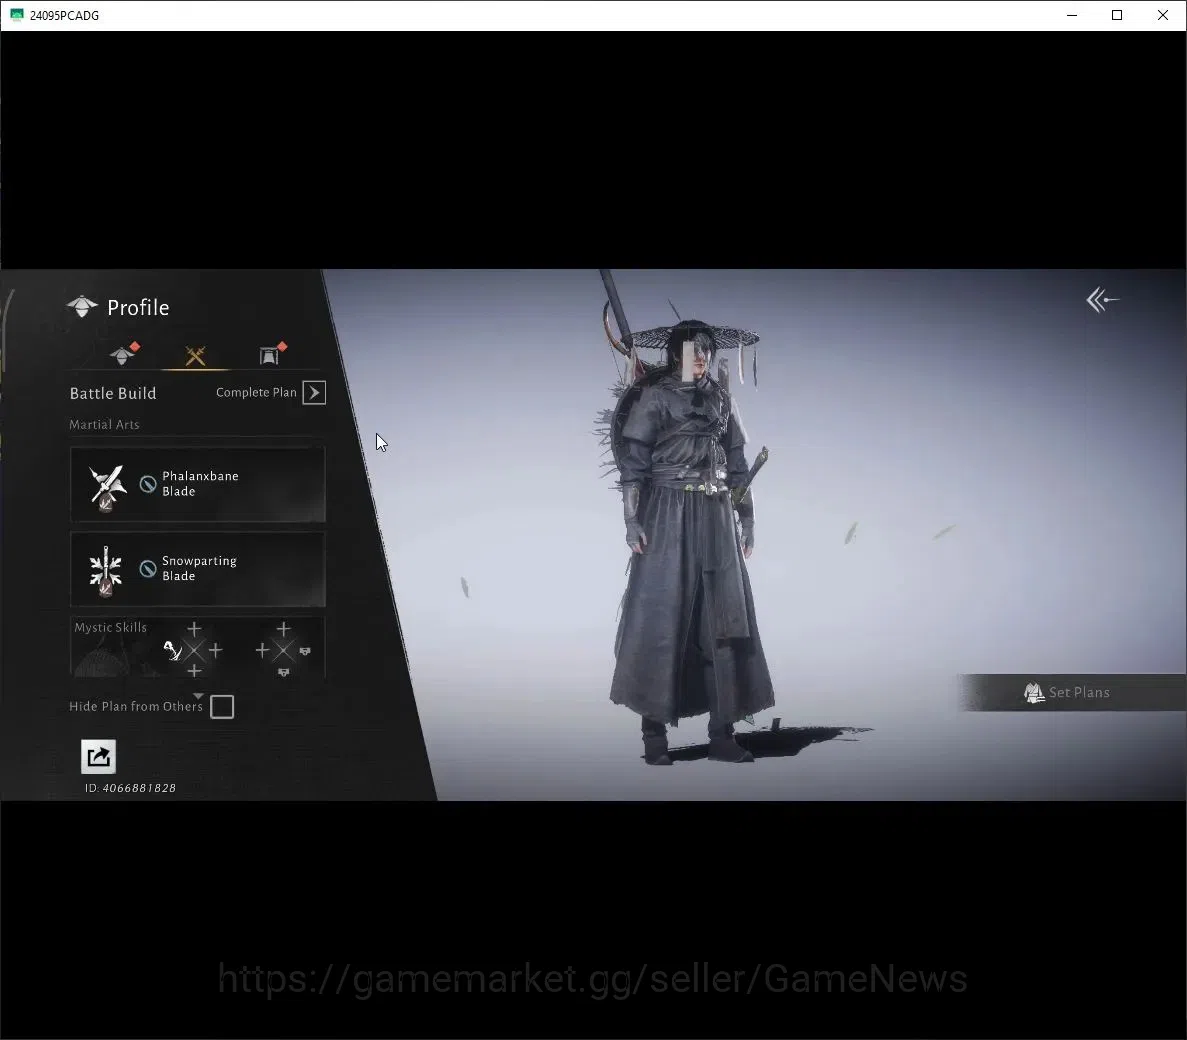This screenshot has height=1040, width=1187.
Task: Click the Phalanxbane Blade weapon icon
Action: coord(106,486)
